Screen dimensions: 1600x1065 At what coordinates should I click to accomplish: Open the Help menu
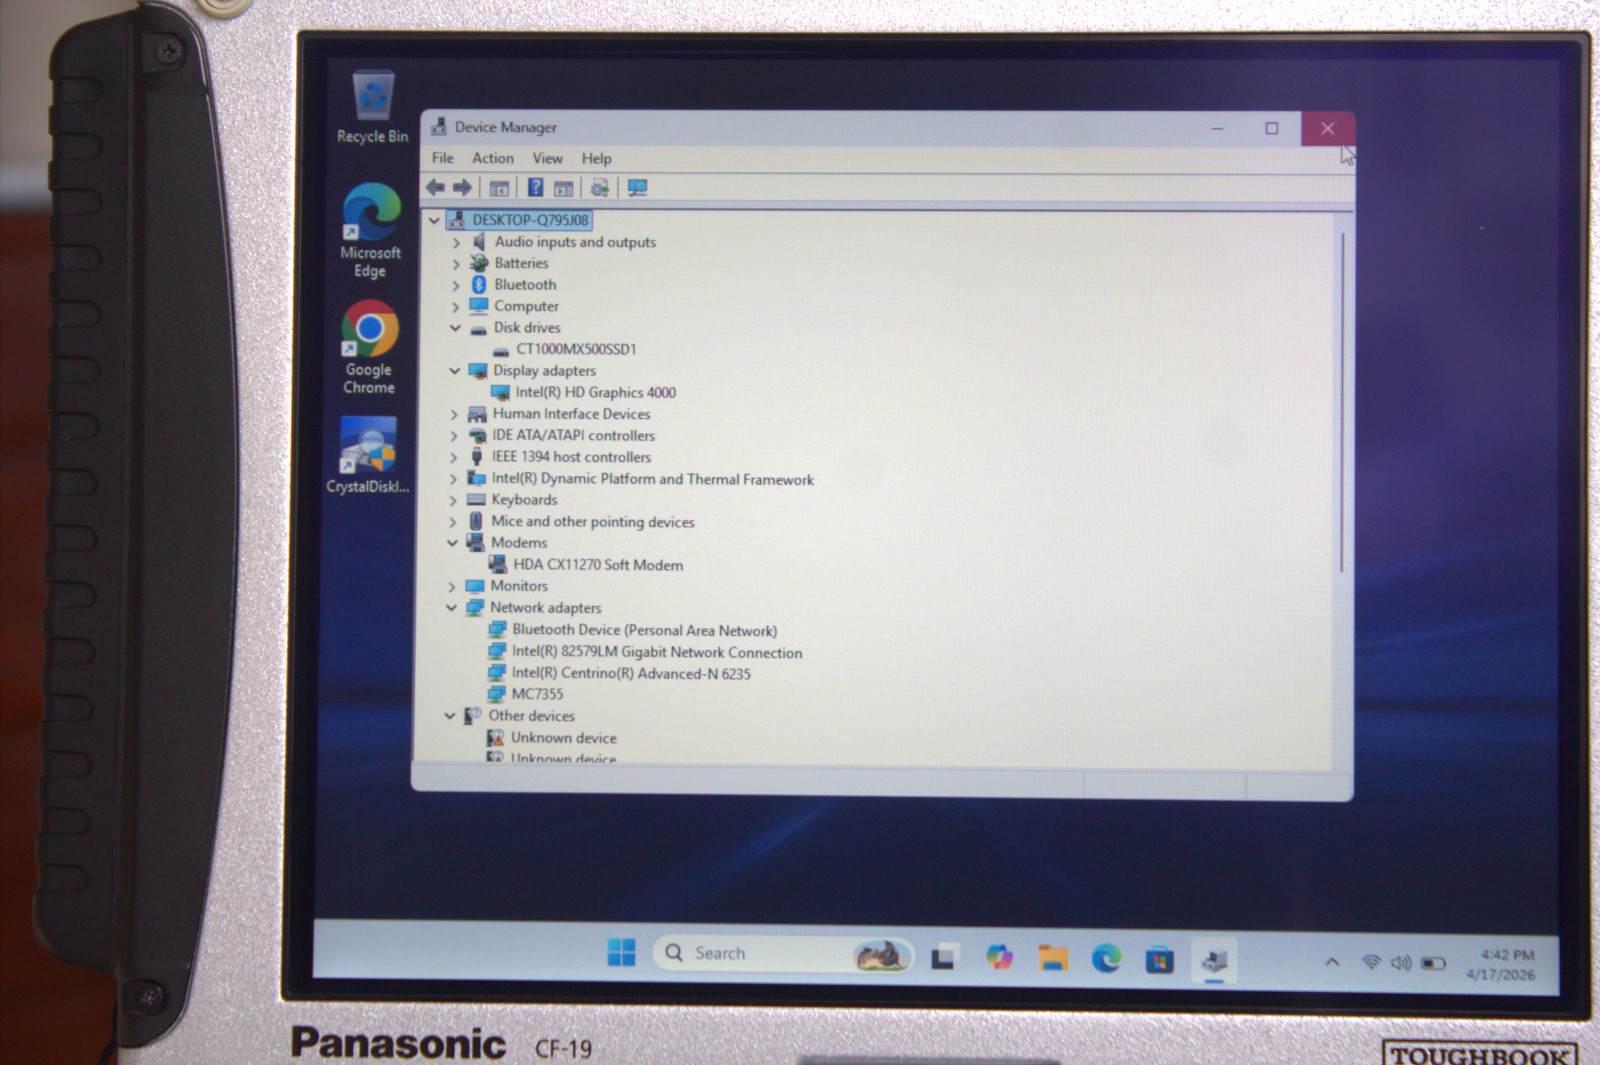pos(596,158)
